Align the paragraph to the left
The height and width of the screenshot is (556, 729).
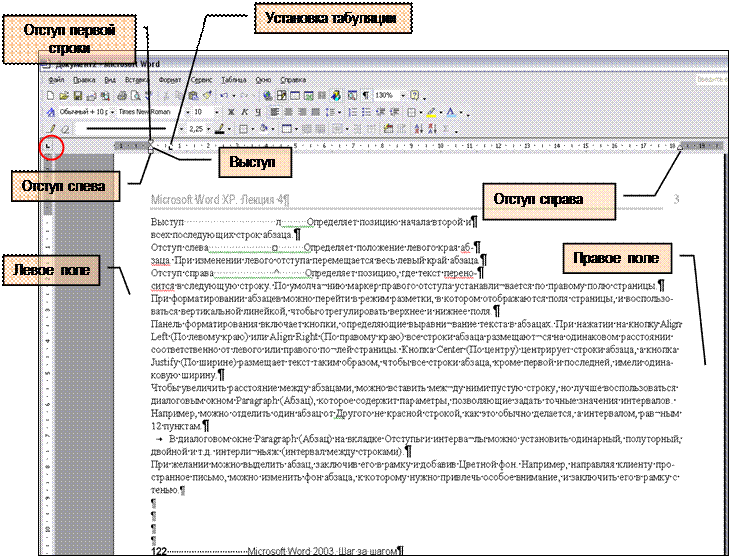pyautogui.click(x=274, y=112)
